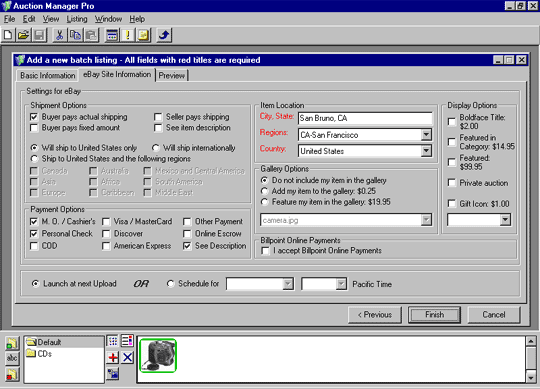540x389 pixels.
Task: Click the New document toolbar icon
Action: [8, 35]
